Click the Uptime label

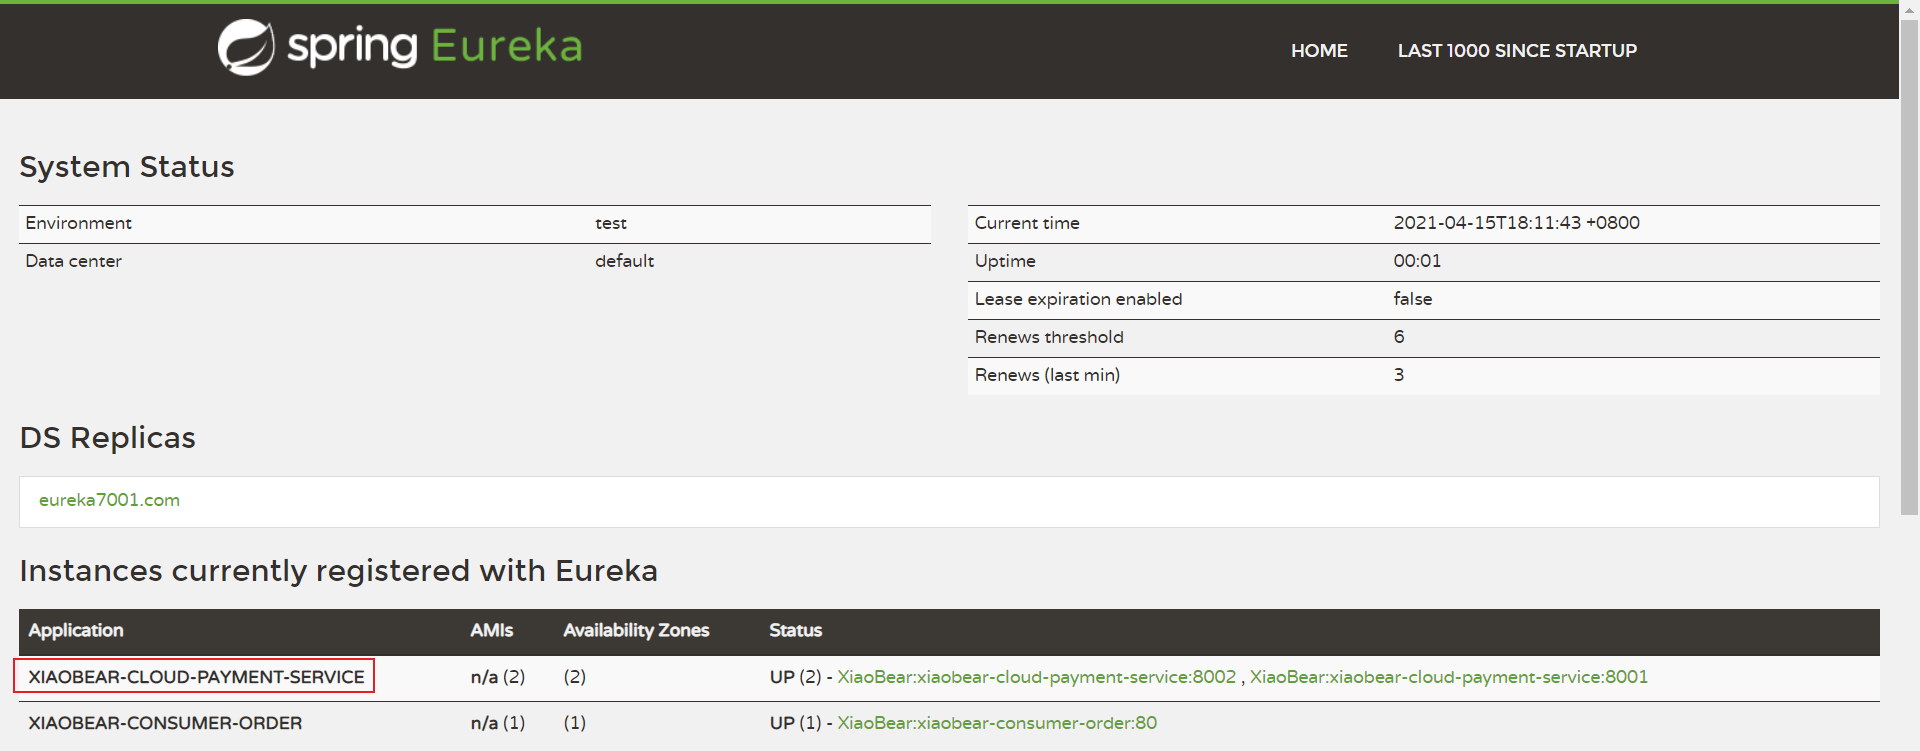click(x=1005, y=261)
